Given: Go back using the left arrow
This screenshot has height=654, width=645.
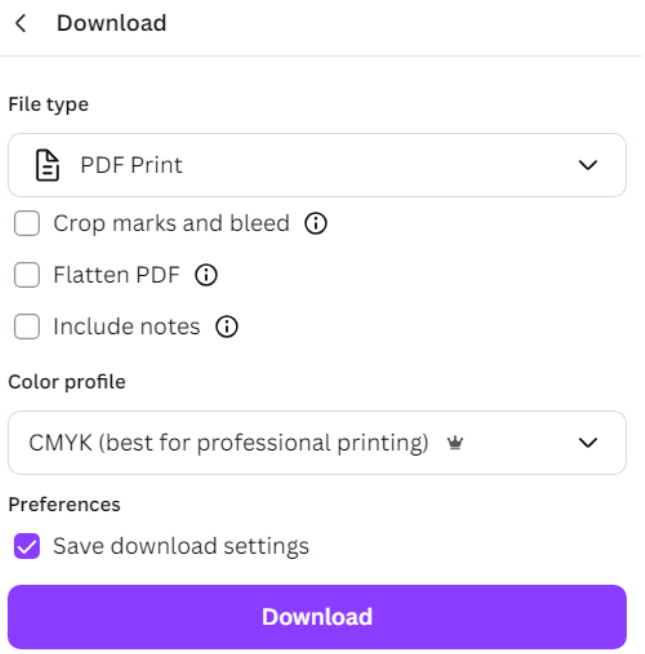Looking at the screenshot, I should 21,23.
